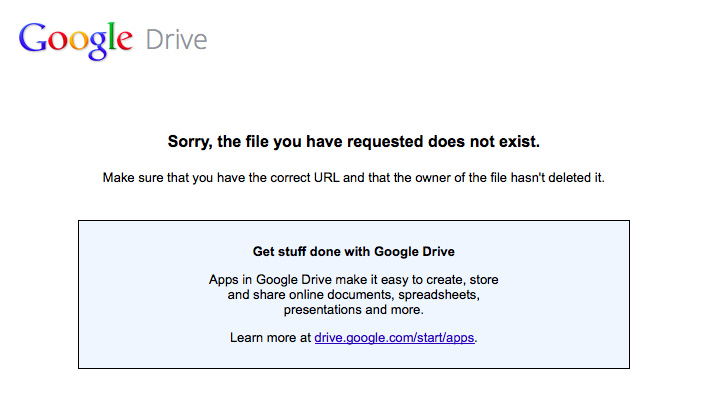Image resolution: width=708 pixels, height=418 pixels.
Task: Click the blue capital G in logo
Action: 32,38
